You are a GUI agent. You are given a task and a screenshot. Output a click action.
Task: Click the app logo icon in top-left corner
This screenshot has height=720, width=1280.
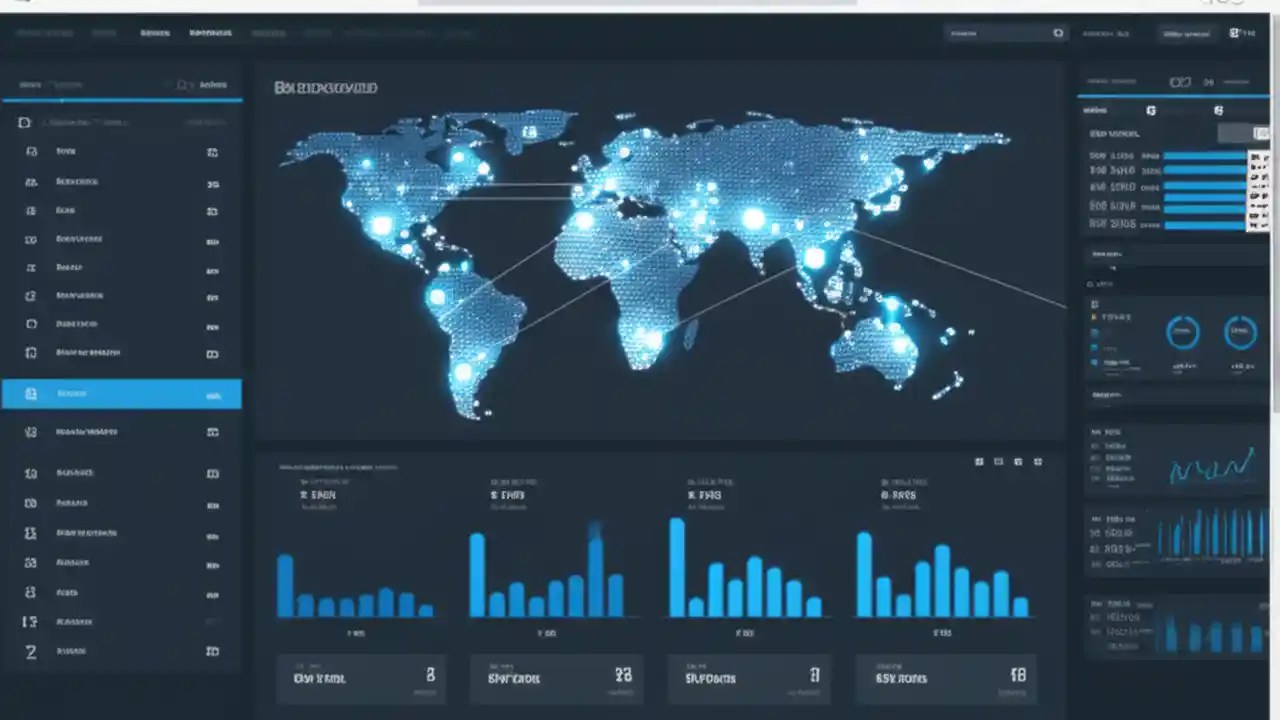(x=15, y=5)
